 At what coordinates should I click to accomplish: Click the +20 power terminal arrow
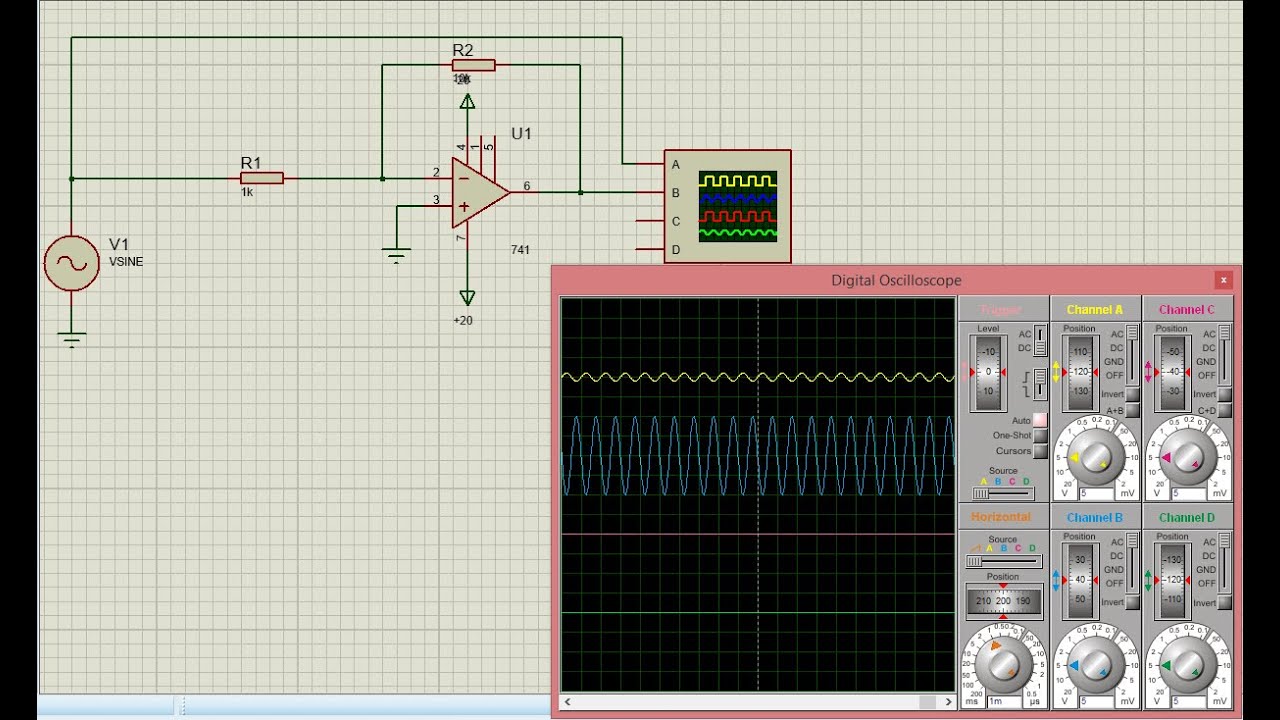467,298
